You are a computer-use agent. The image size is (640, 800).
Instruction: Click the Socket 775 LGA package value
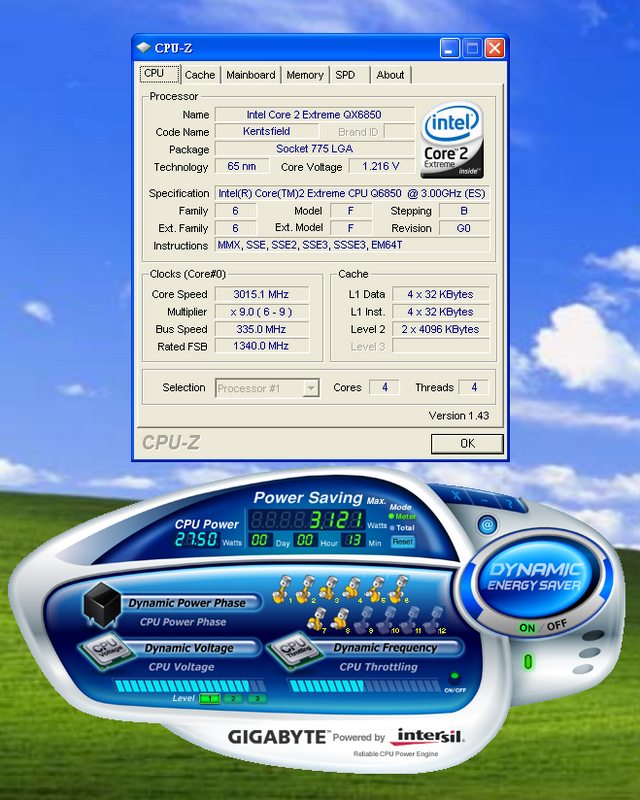314,148
